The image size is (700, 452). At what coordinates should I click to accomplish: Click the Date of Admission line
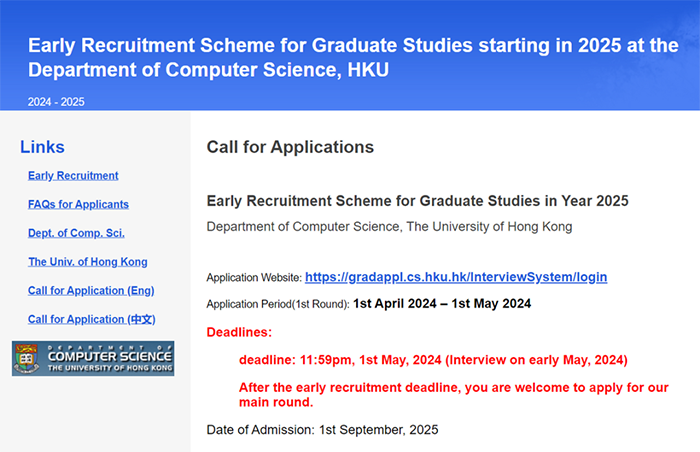[x=322, y=430]
